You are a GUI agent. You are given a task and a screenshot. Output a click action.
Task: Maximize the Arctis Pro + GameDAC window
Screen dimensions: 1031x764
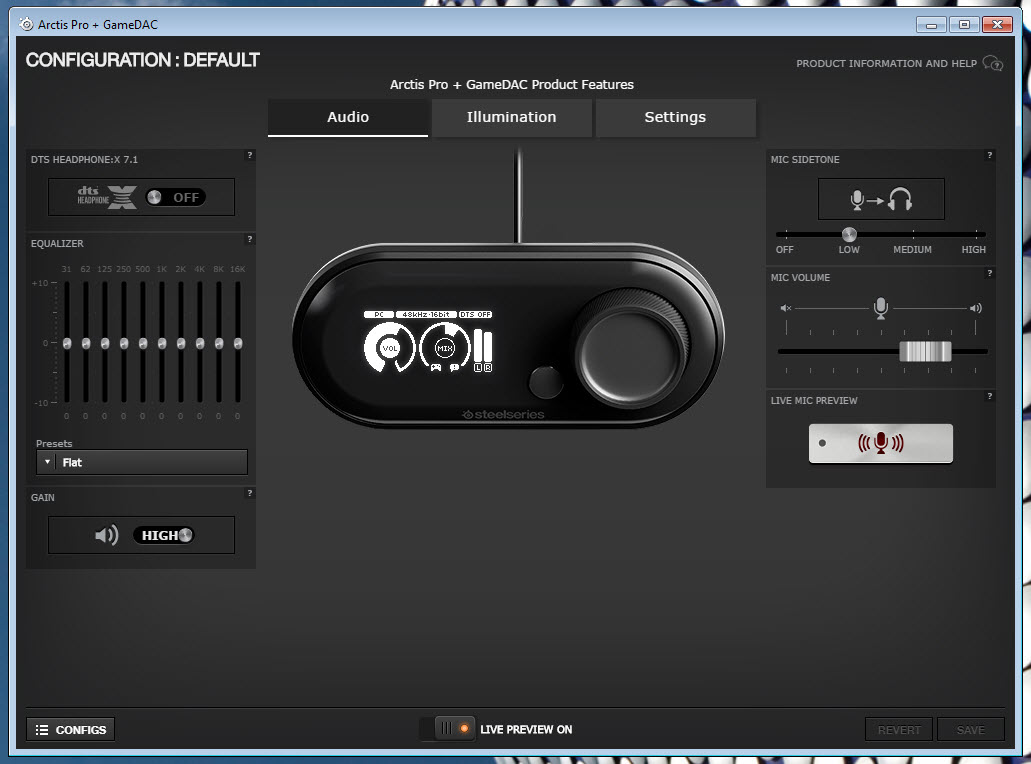click(964, 25)
